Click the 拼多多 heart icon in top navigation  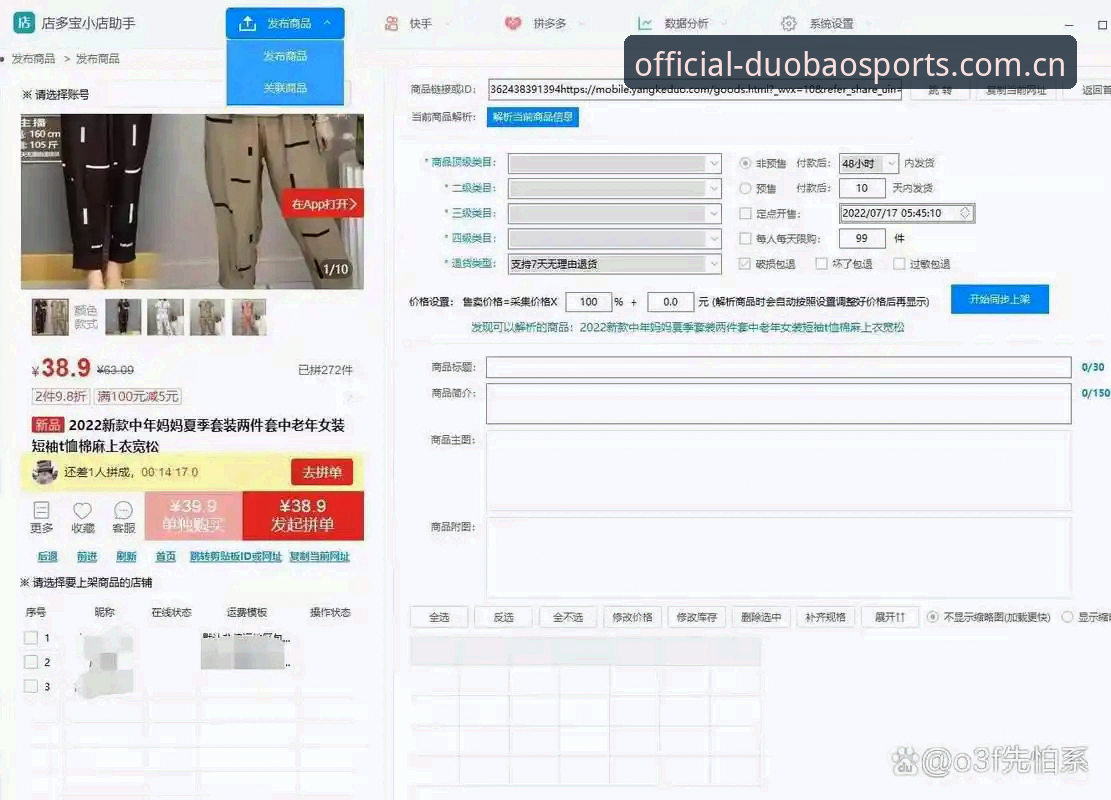(513, 23)
